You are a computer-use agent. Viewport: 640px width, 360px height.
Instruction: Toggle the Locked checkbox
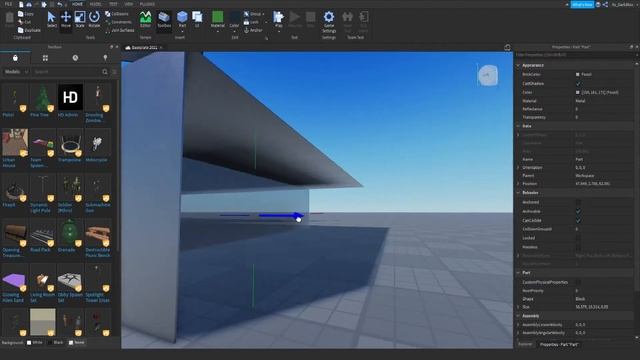coord(578,238)
